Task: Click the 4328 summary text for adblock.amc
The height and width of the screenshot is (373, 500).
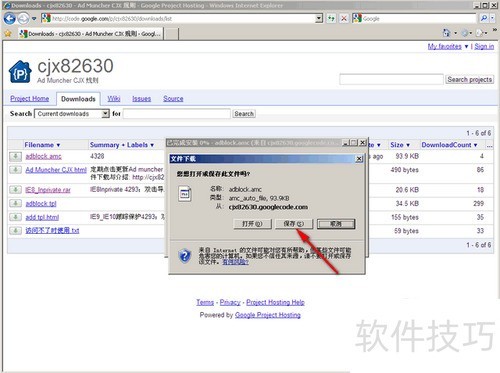Action: tap(97, 156)
